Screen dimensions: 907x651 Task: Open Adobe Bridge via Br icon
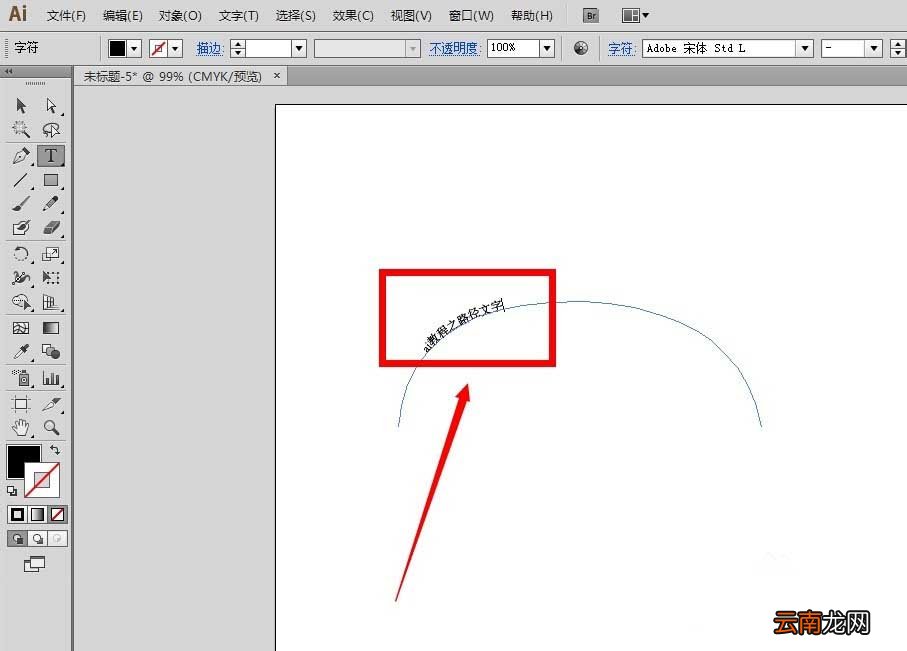click(x=591, y=16)
